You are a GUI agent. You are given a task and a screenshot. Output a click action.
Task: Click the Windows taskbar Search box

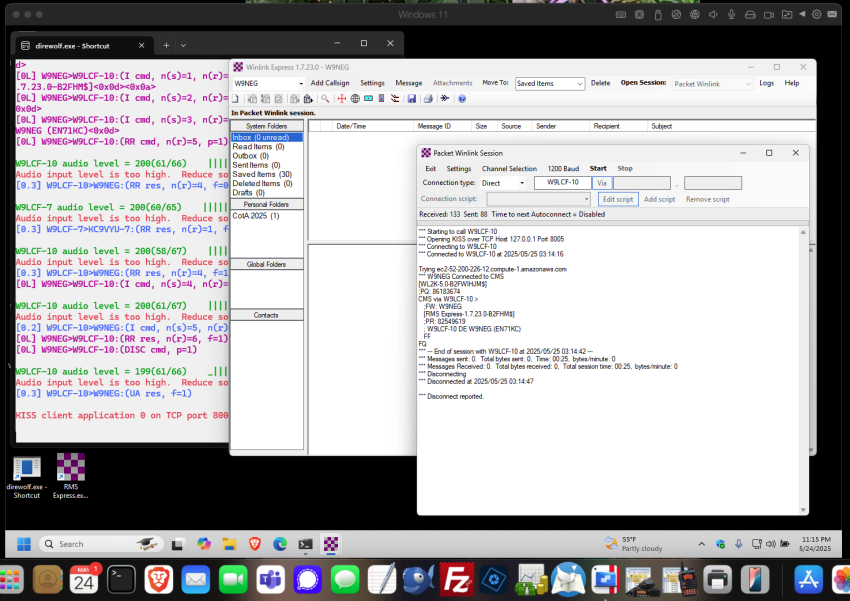click(101, 544)
